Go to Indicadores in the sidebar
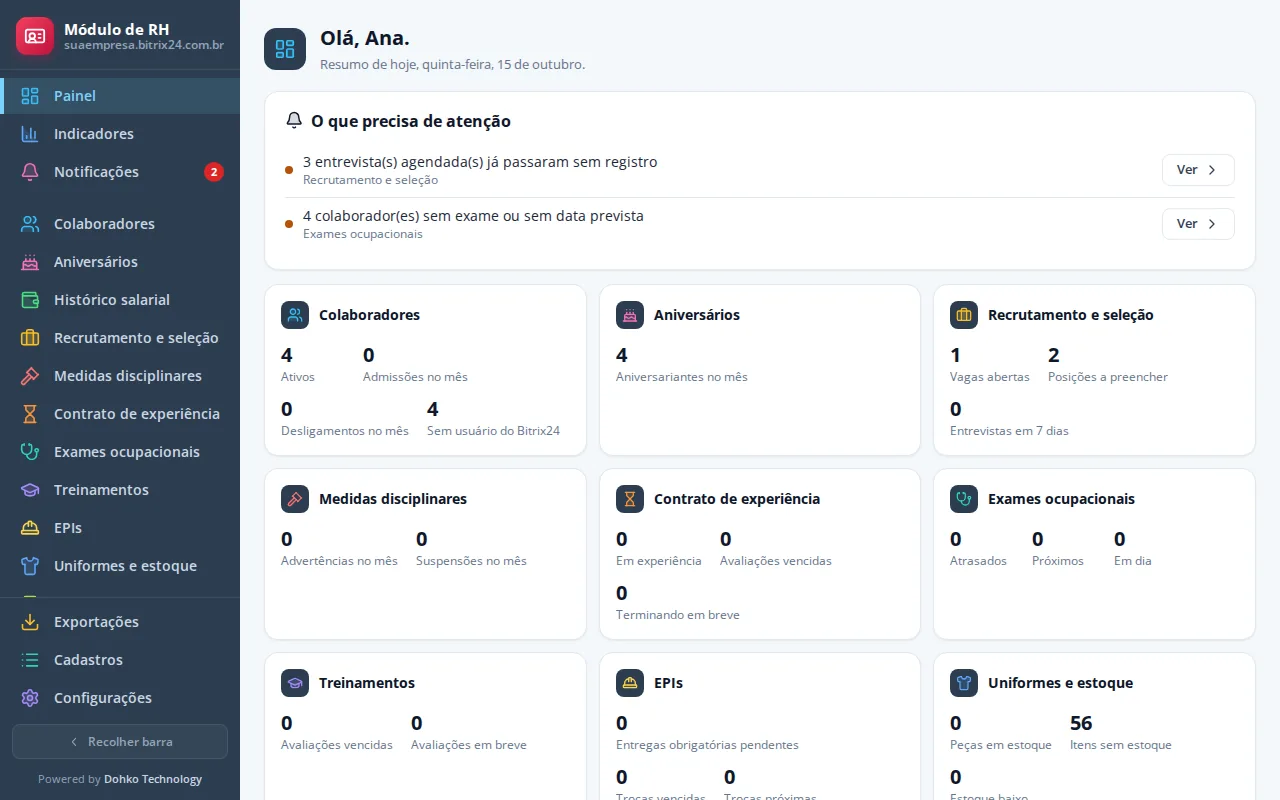Viewport: 1280px width, 800px height. tap(120, 134)
